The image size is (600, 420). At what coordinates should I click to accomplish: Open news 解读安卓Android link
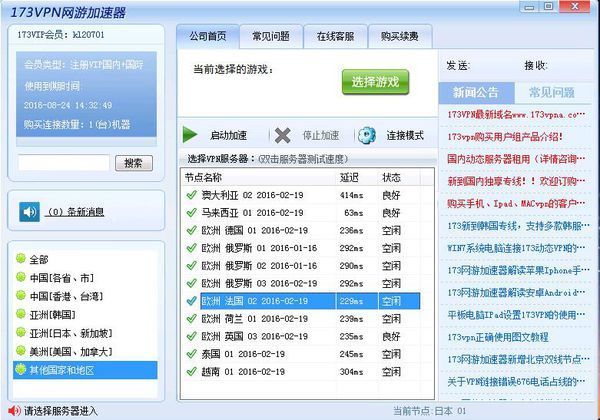click(x=516, y=293)
